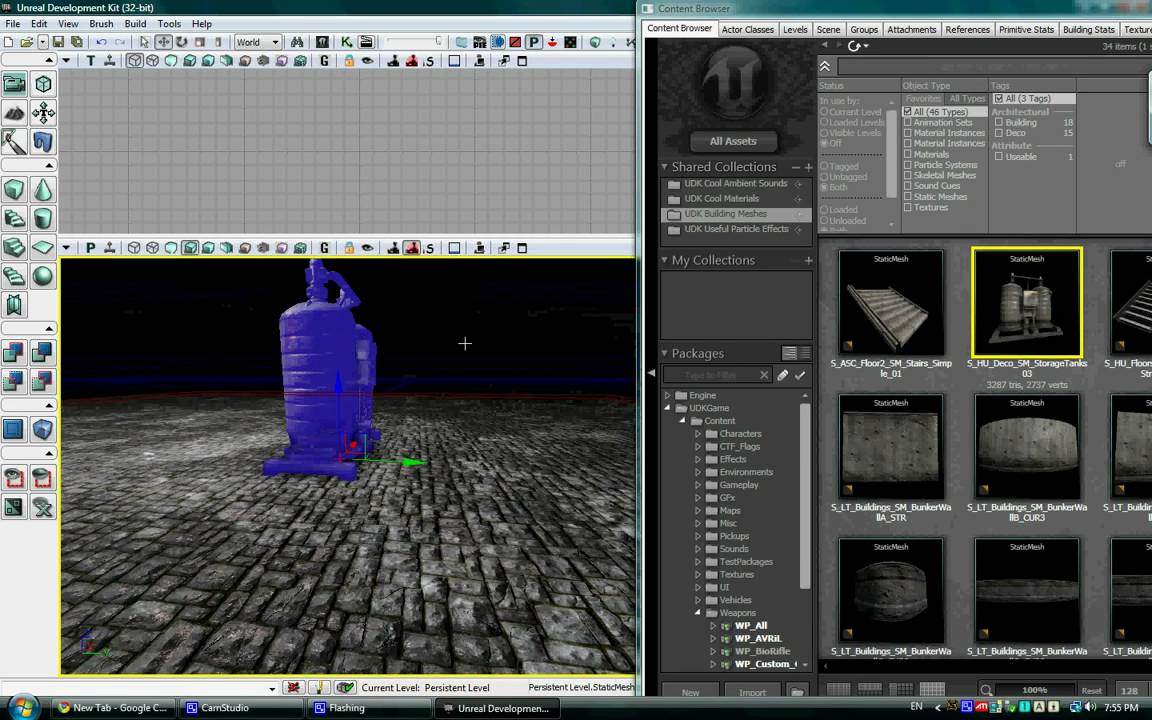The image size is (1152, 720).
Task: Open the World coordinate system dropdown
Action: pyautogui.click(x=257, y=43)
